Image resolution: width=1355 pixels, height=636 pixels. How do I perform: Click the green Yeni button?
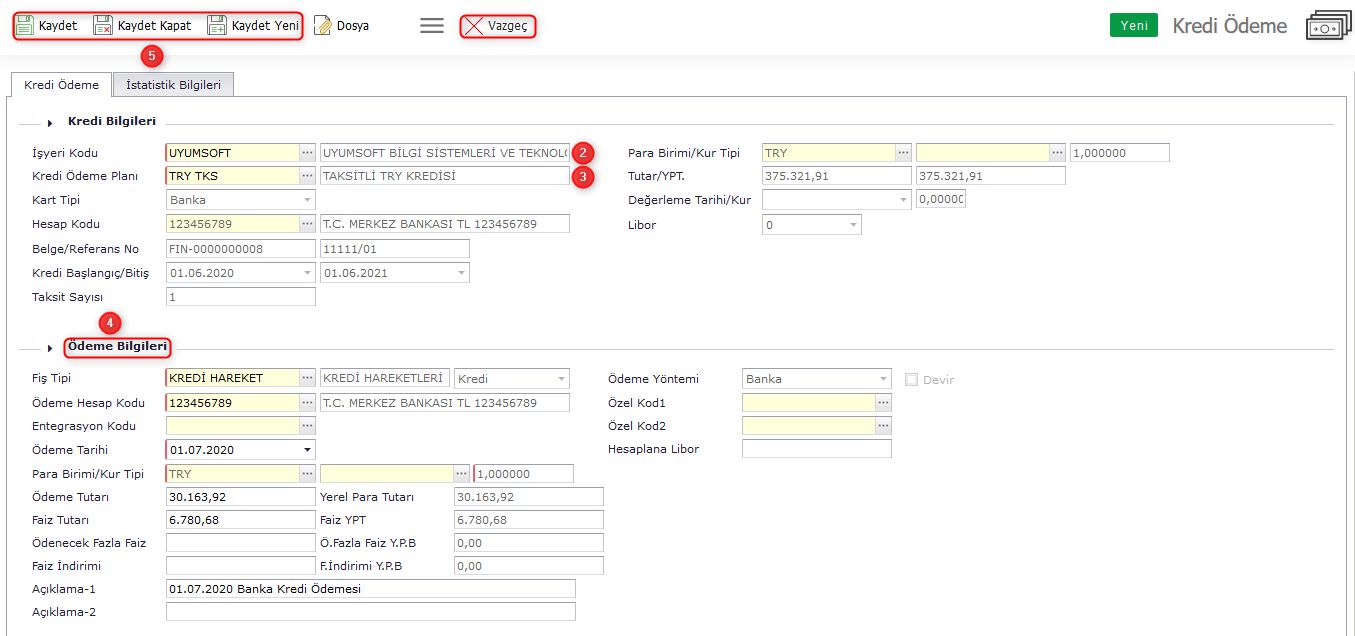1133,26
